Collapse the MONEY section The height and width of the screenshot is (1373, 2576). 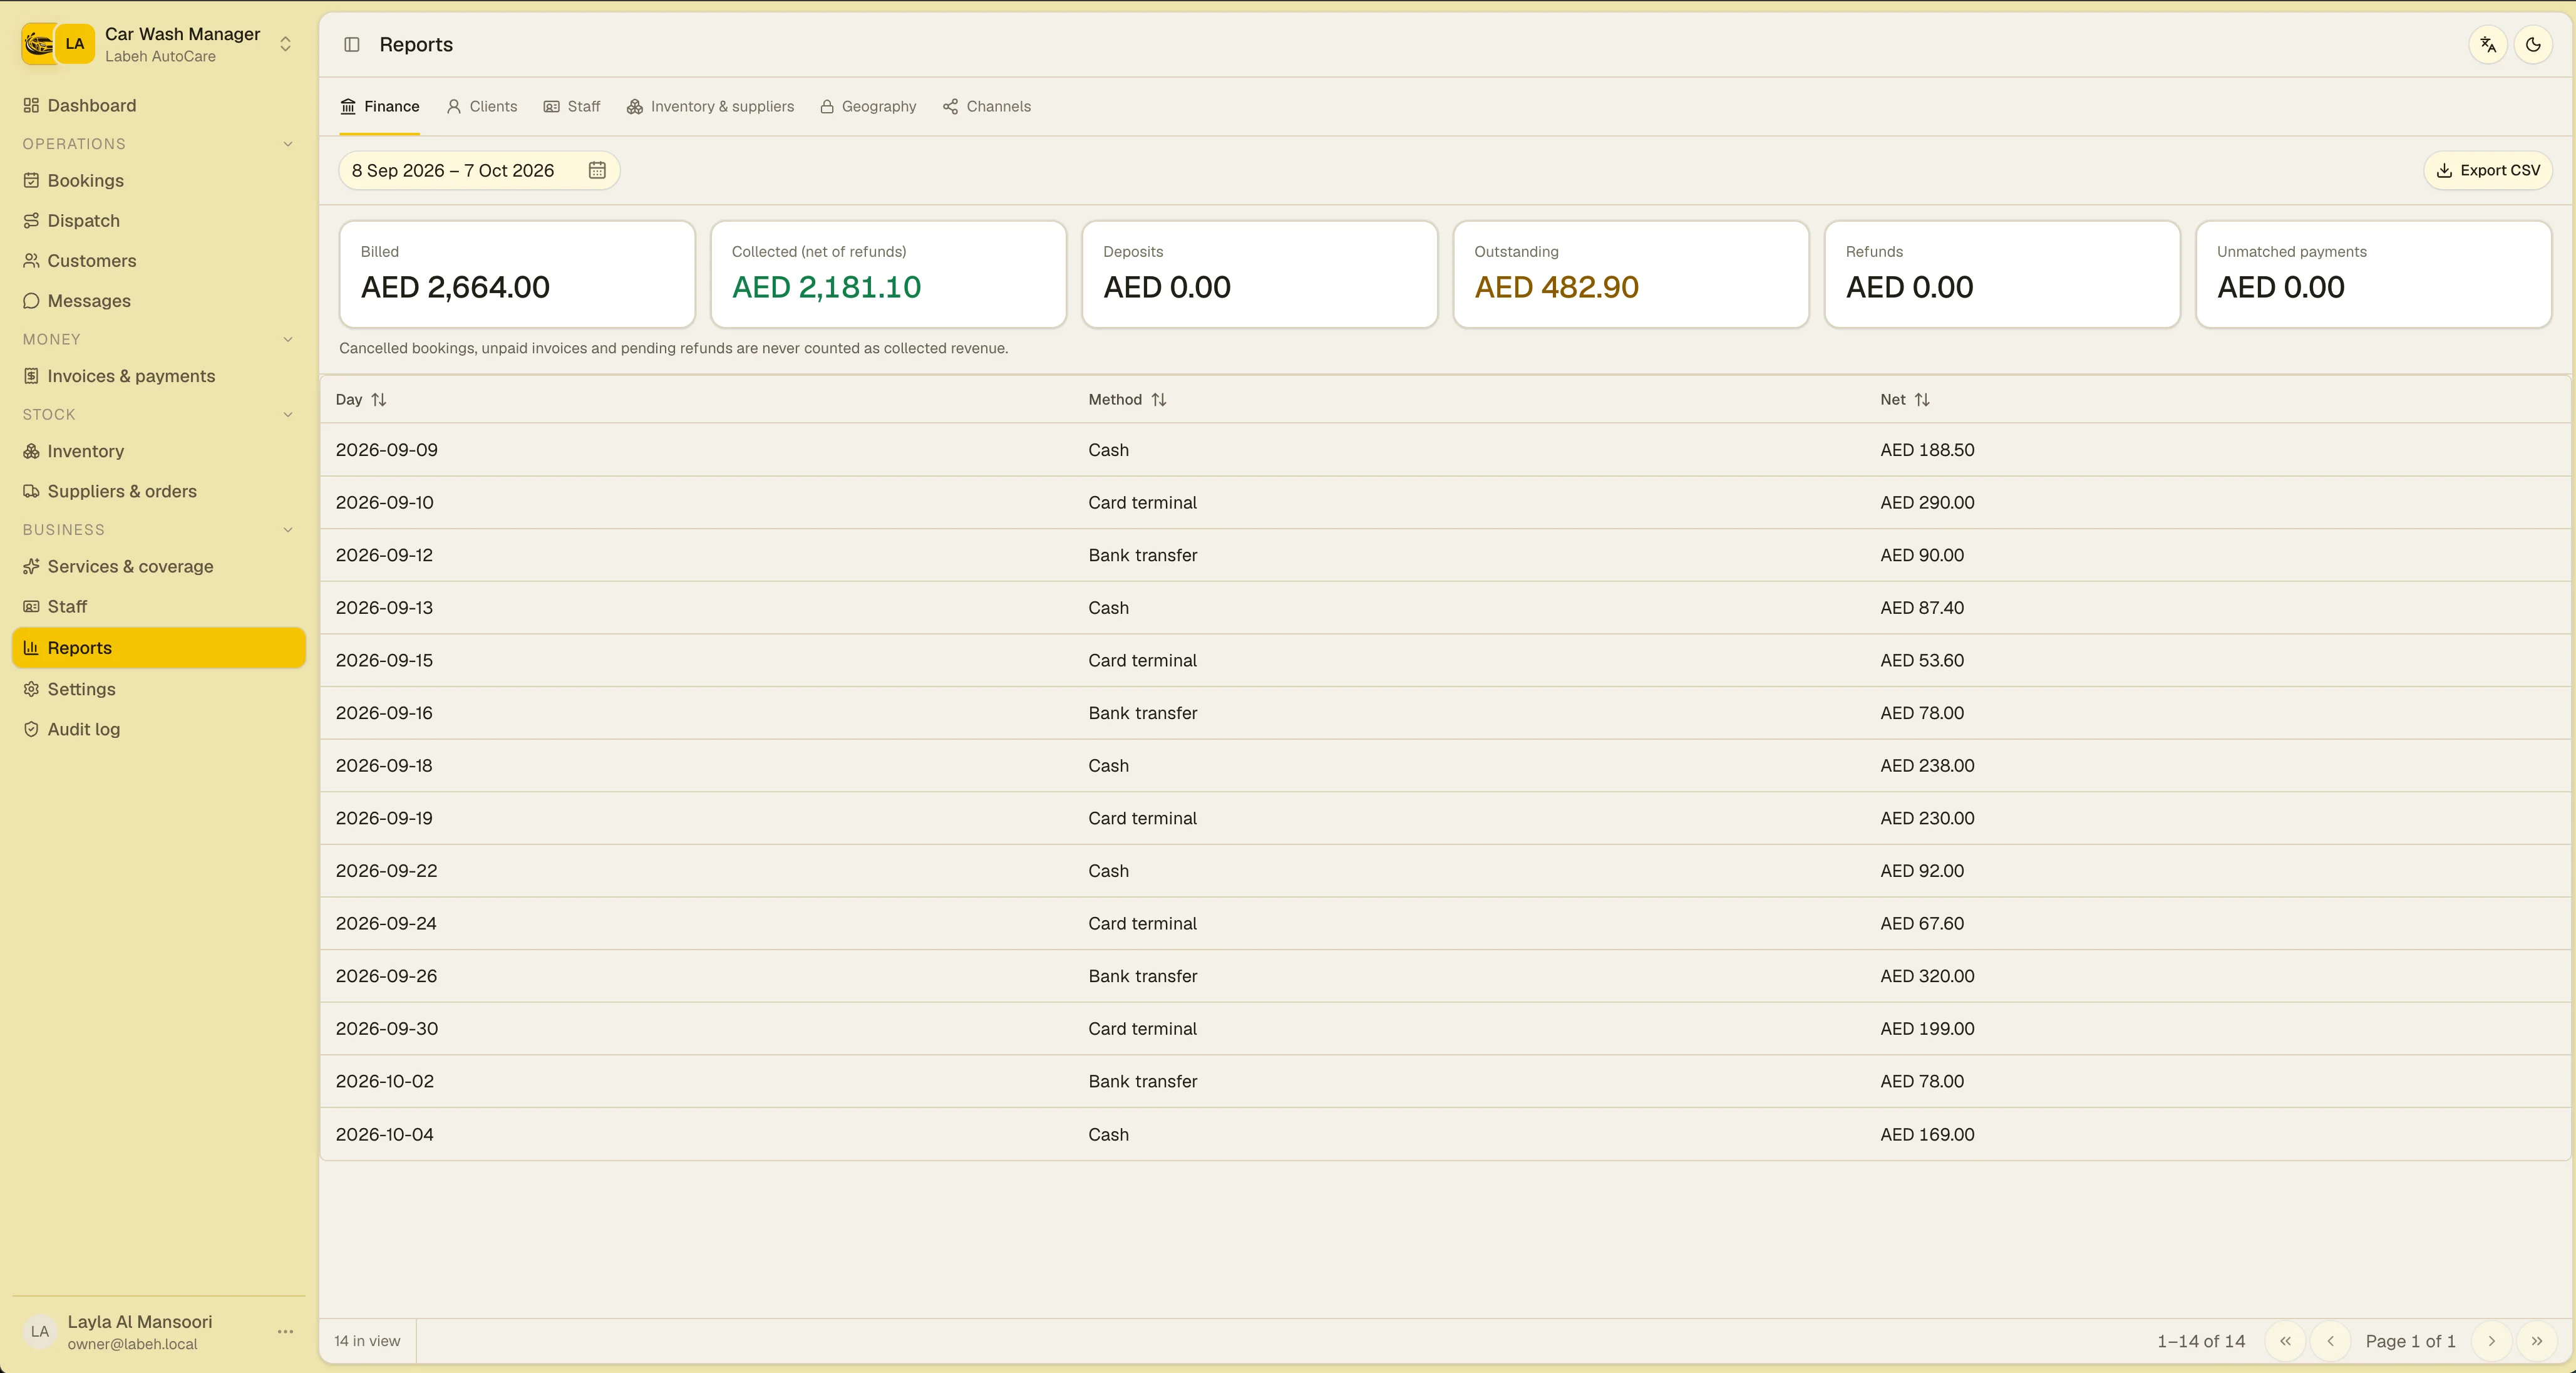click(x=288, y=339)
